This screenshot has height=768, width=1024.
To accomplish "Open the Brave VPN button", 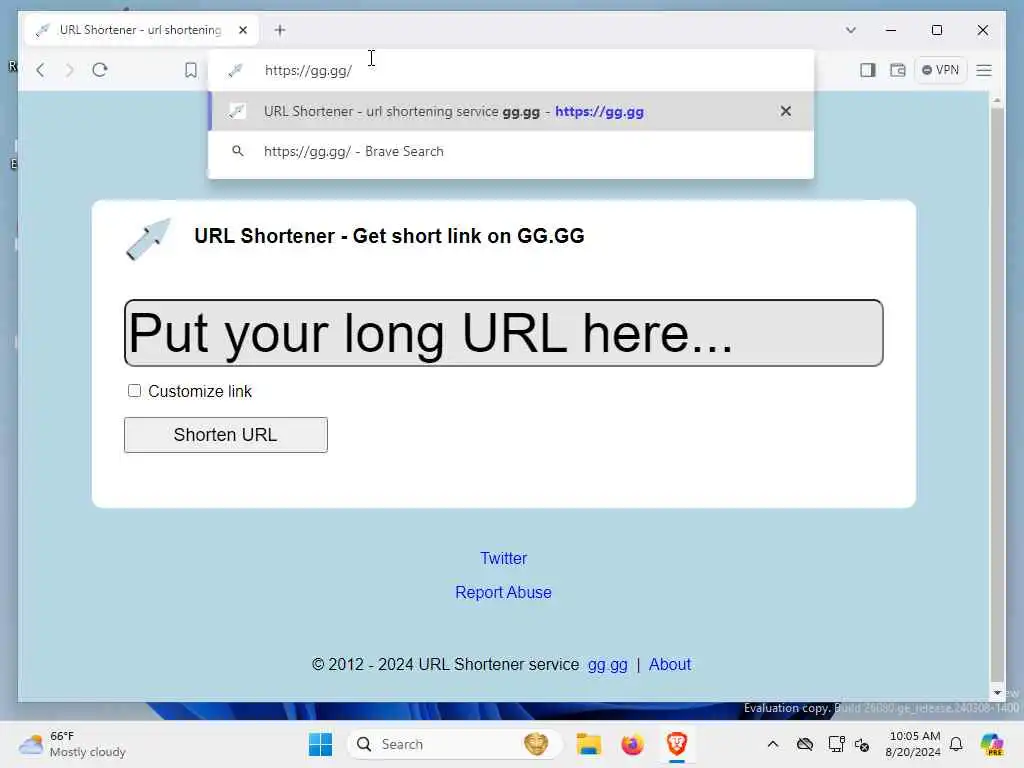I will 940,70.
